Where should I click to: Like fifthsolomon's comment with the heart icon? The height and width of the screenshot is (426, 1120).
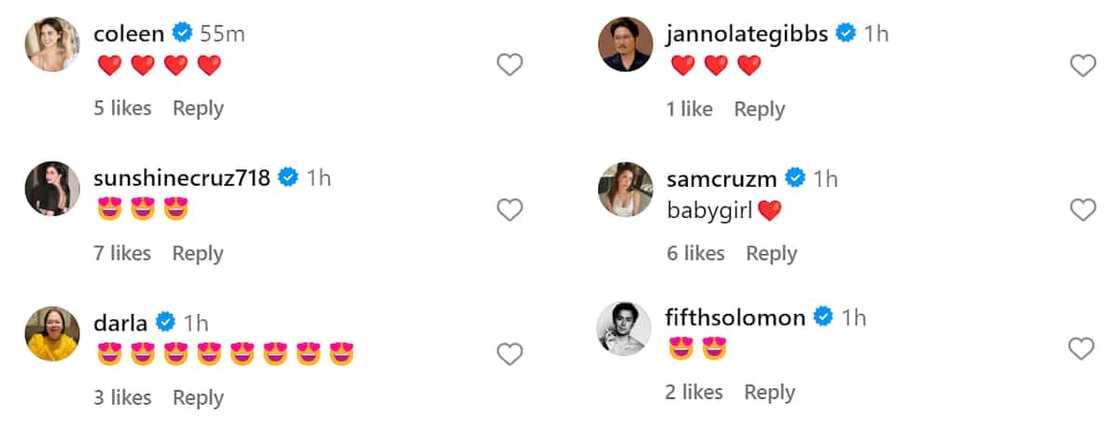[1083, 349]
